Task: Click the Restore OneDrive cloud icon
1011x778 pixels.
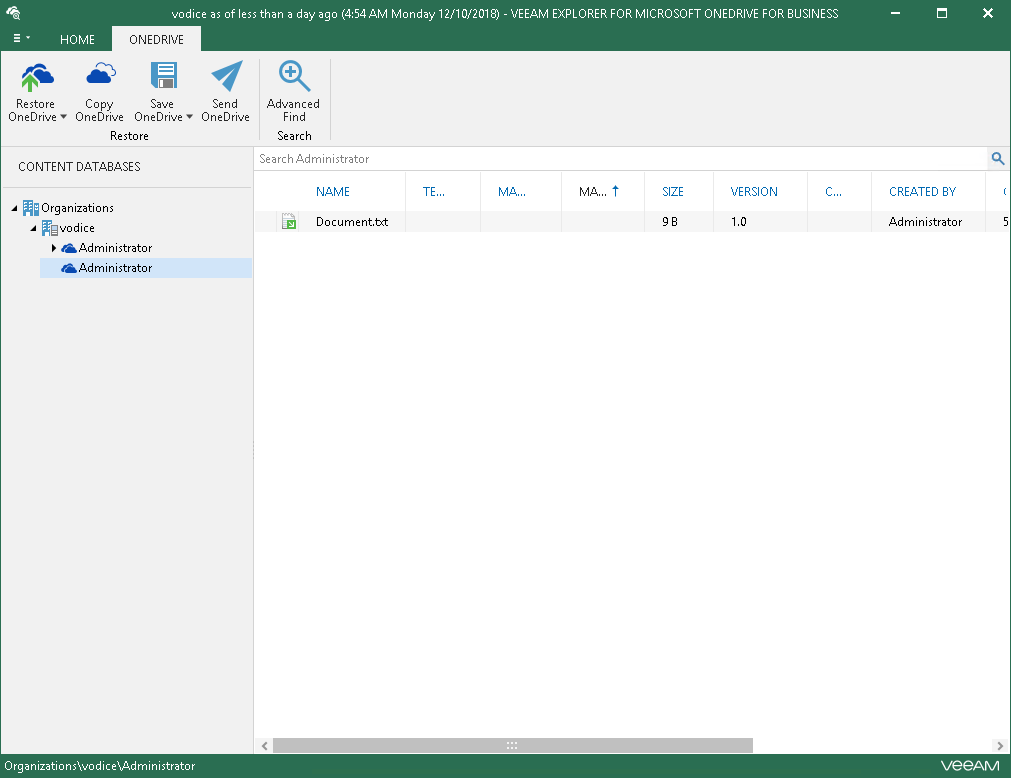Action: click(37, 77)
